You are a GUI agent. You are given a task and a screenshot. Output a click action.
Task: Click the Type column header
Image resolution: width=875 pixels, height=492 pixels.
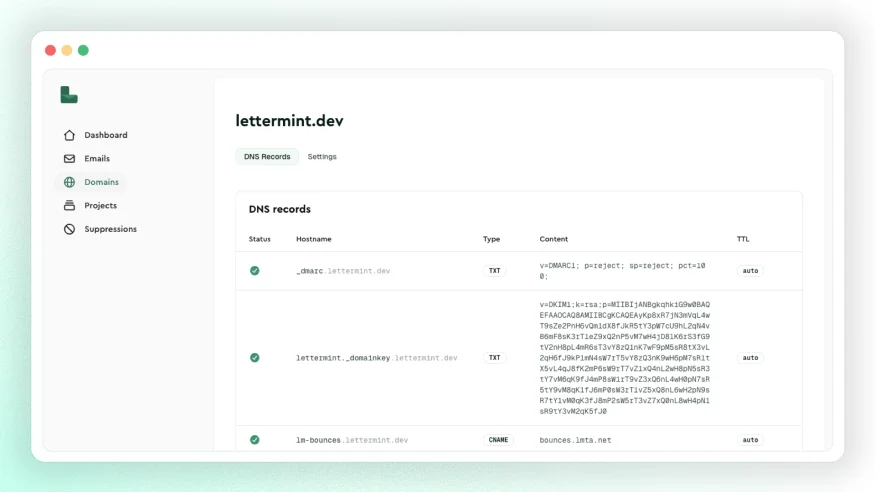pos(492,239)
